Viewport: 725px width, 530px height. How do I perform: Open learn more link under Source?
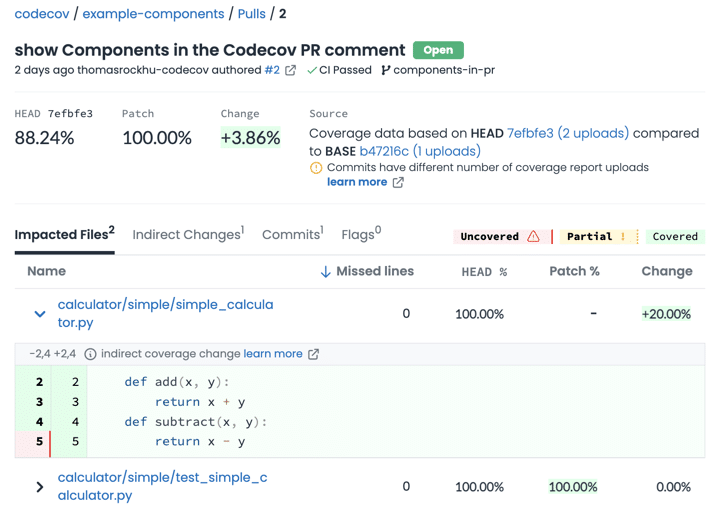pos(357,182)
